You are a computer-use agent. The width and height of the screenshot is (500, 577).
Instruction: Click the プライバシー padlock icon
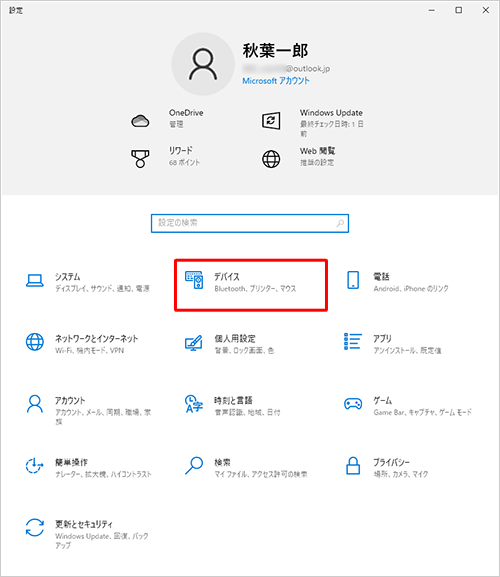tap(353, 466)
